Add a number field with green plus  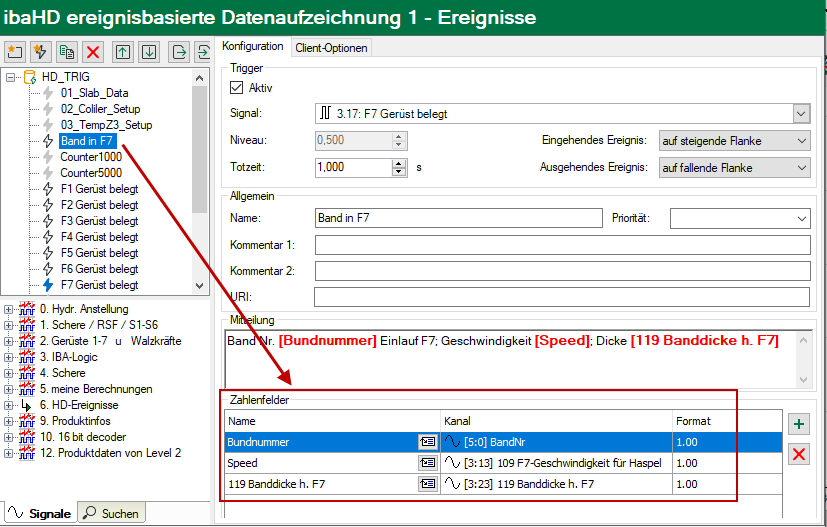799,424
